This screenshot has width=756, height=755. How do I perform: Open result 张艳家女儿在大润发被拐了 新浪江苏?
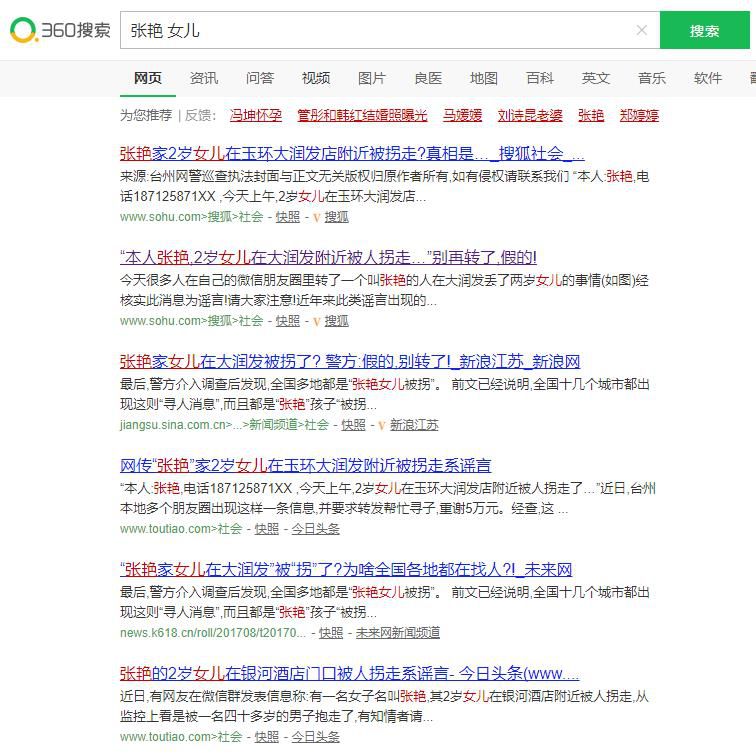coord(350,361)
